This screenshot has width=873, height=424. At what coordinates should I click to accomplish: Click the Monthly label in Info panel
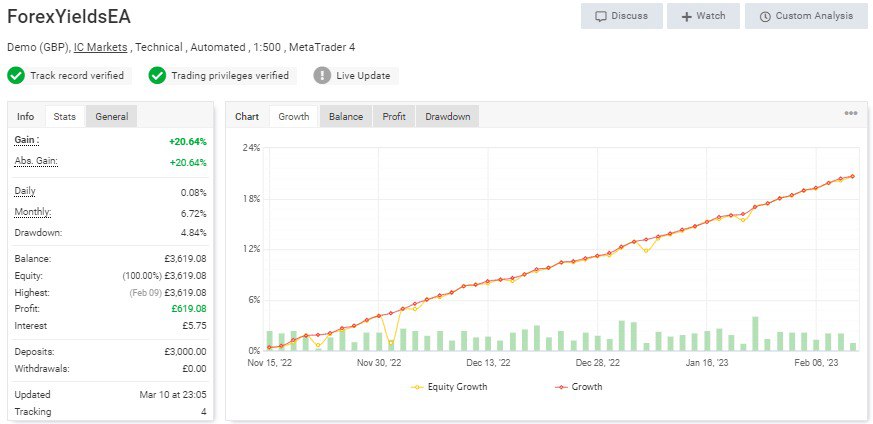[x=33, y=212]
